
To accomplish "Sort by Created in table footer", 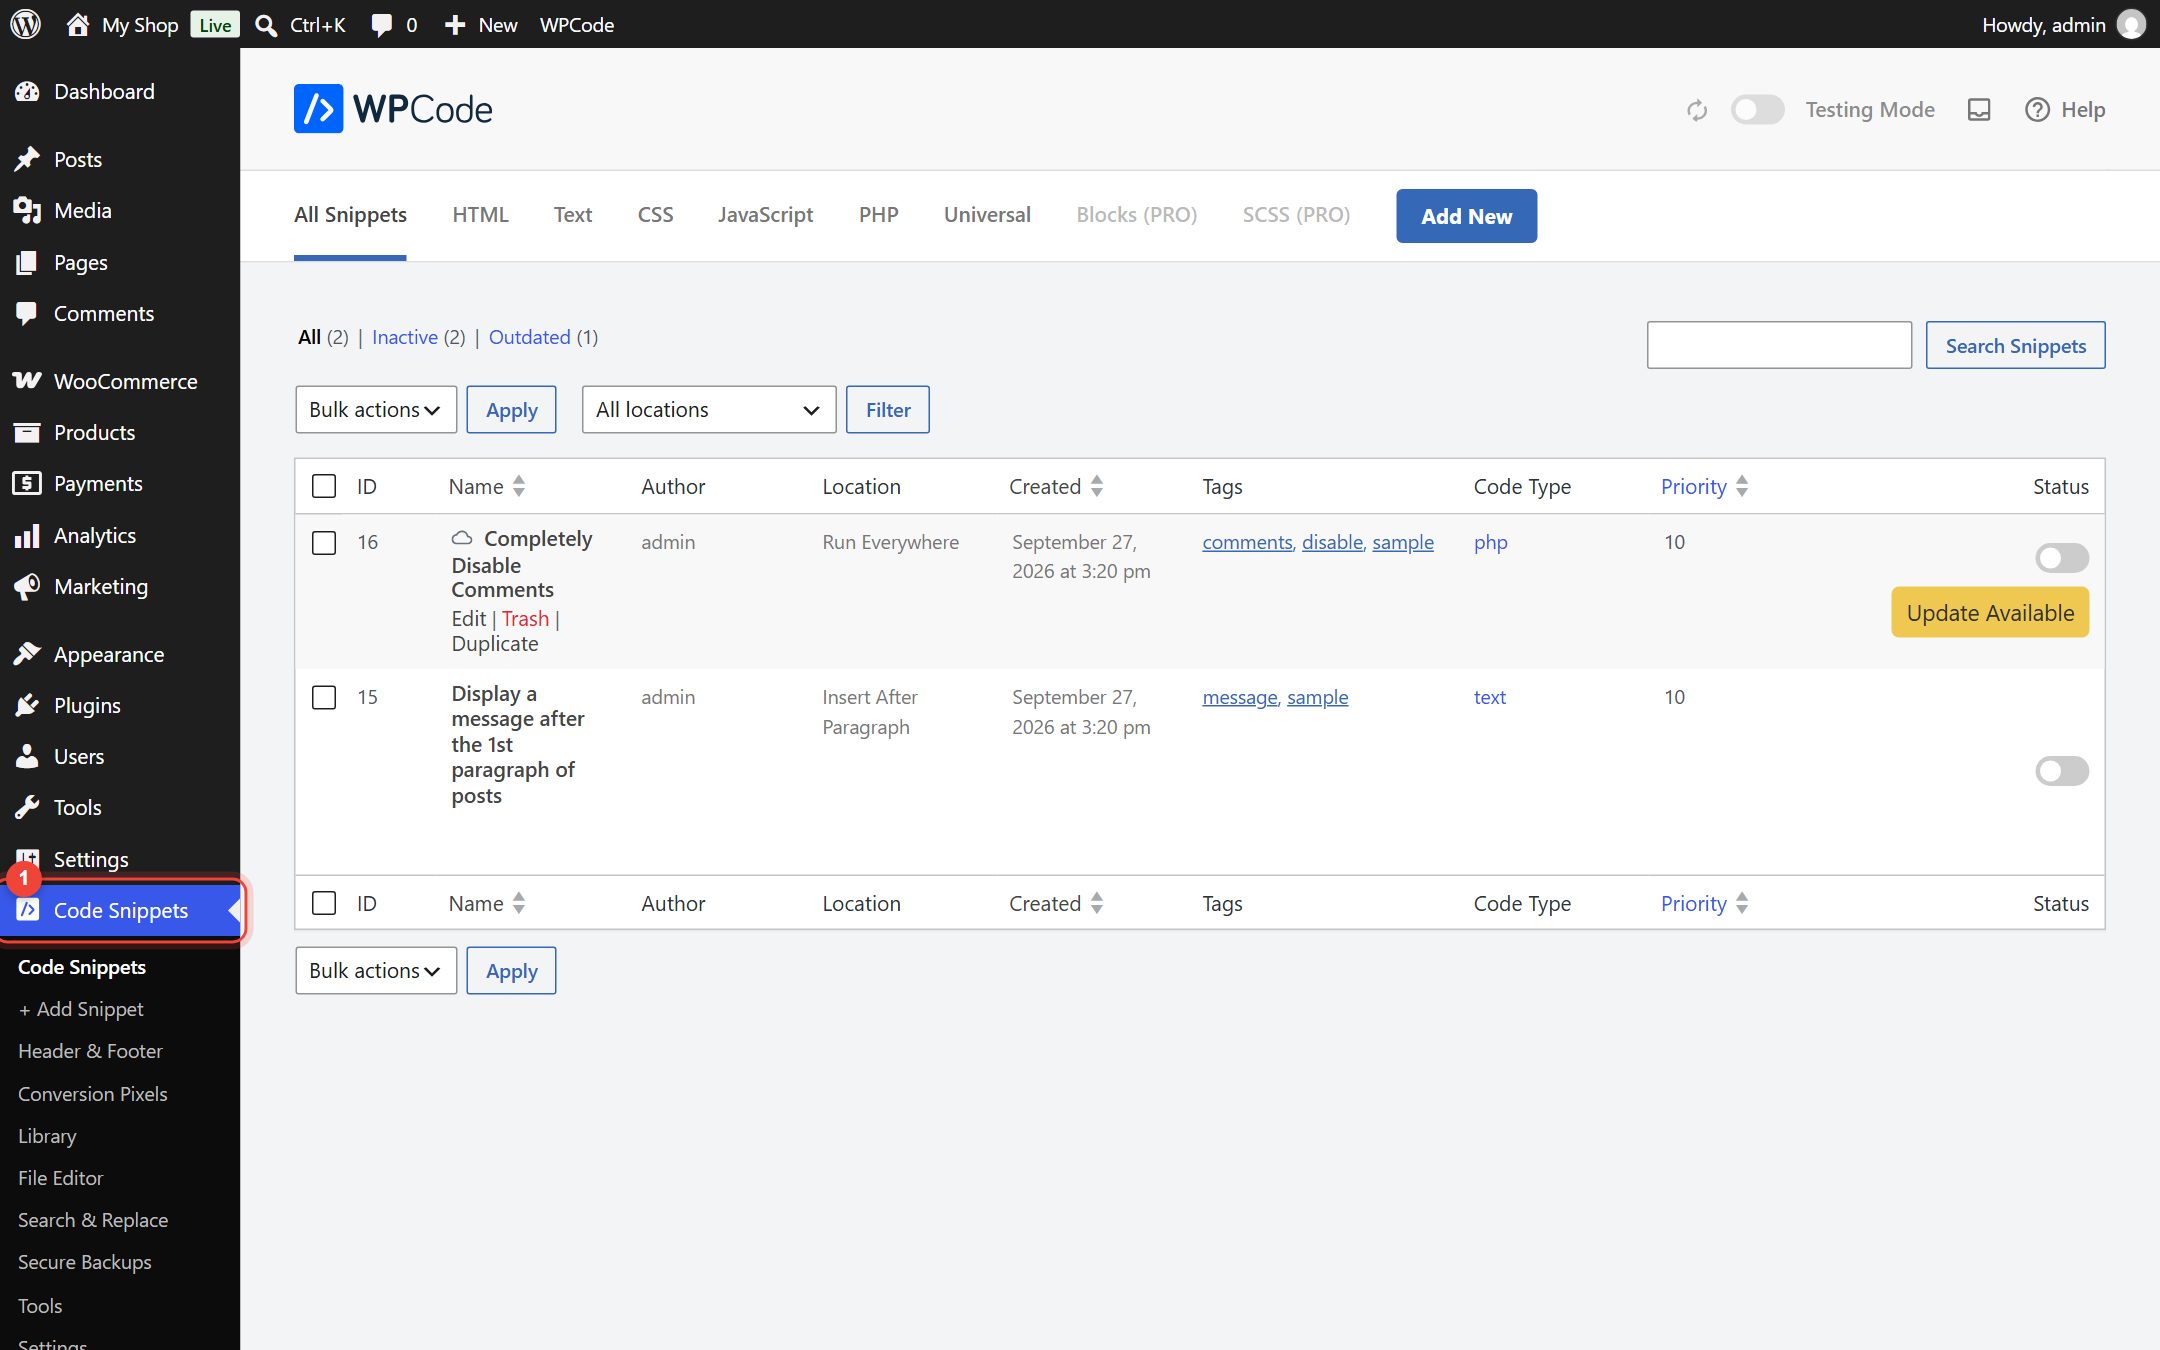I will pyautogui.click(x=1056, y=903).
